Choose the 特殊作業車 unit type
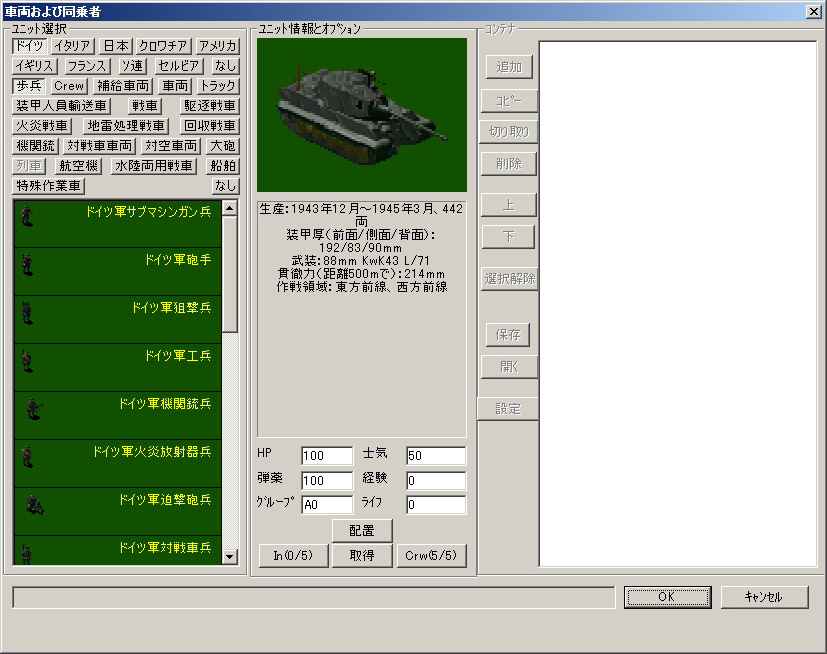 [x=48, y=186]
